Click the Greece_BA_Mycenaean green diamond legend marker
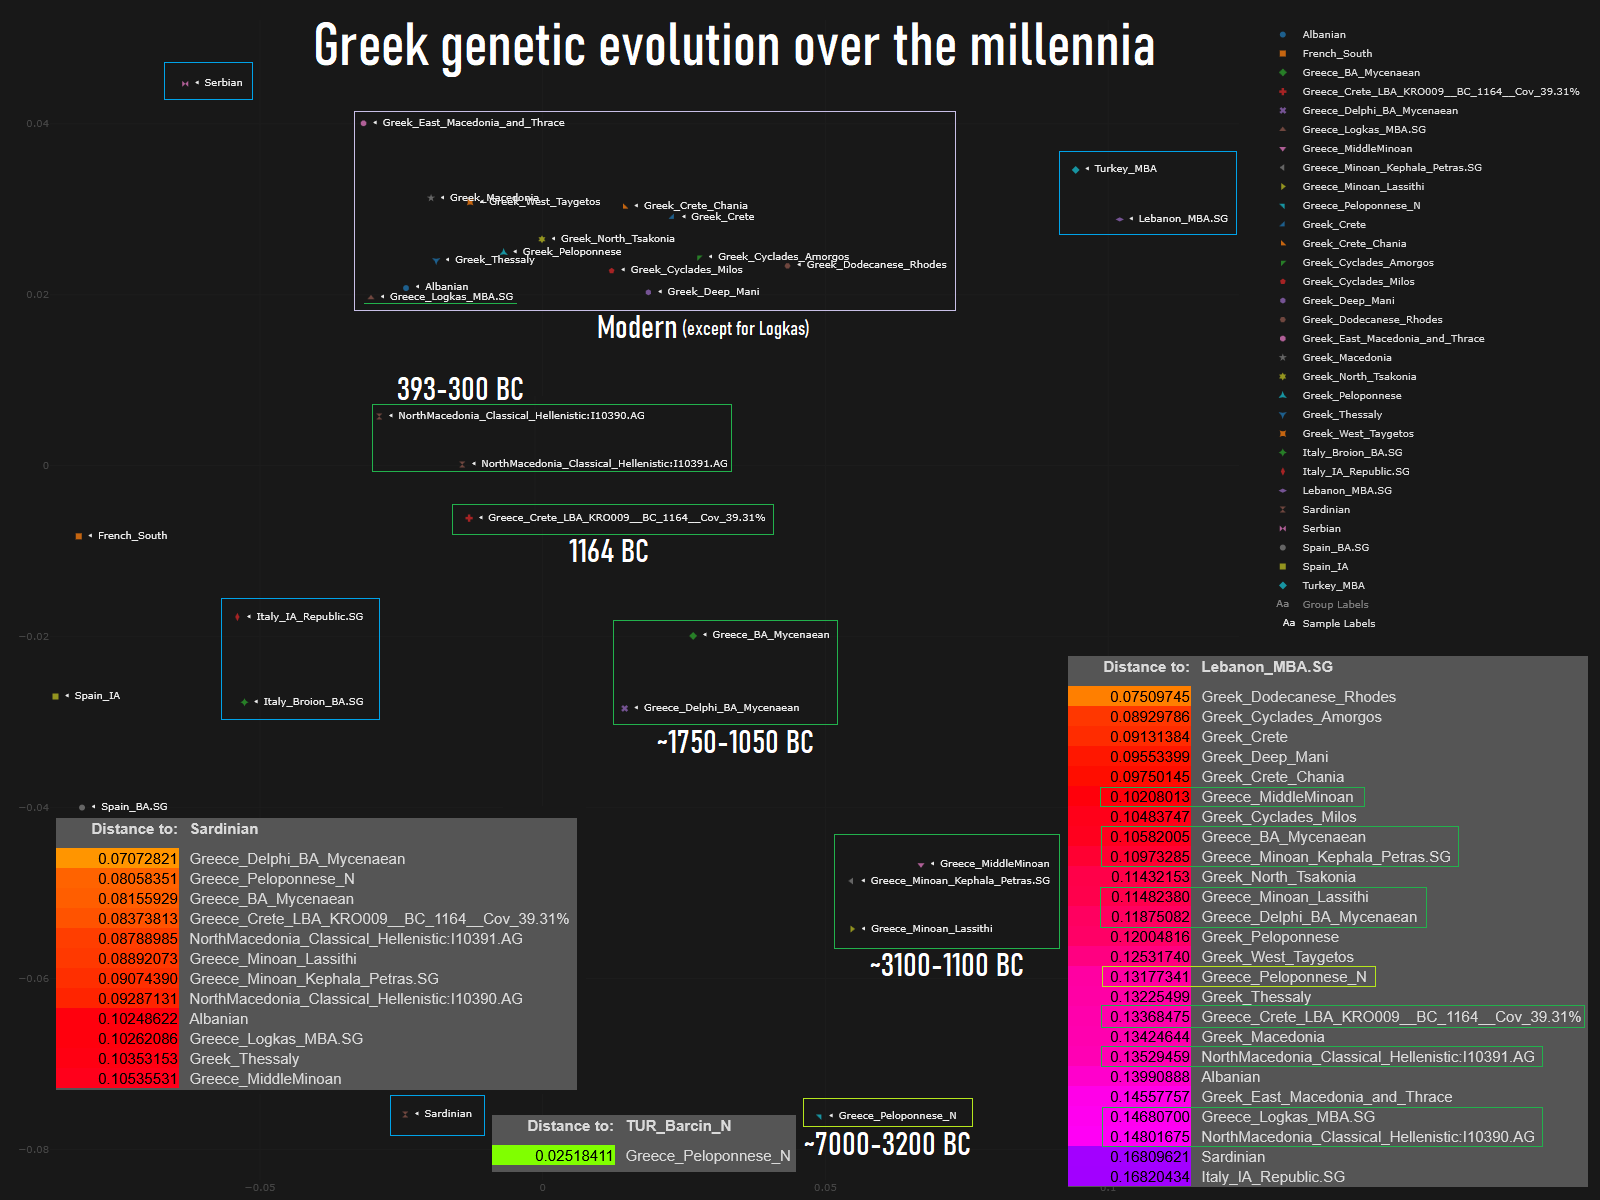The height and width of the screenshot is (1200, 1600). pos(1283,73)
